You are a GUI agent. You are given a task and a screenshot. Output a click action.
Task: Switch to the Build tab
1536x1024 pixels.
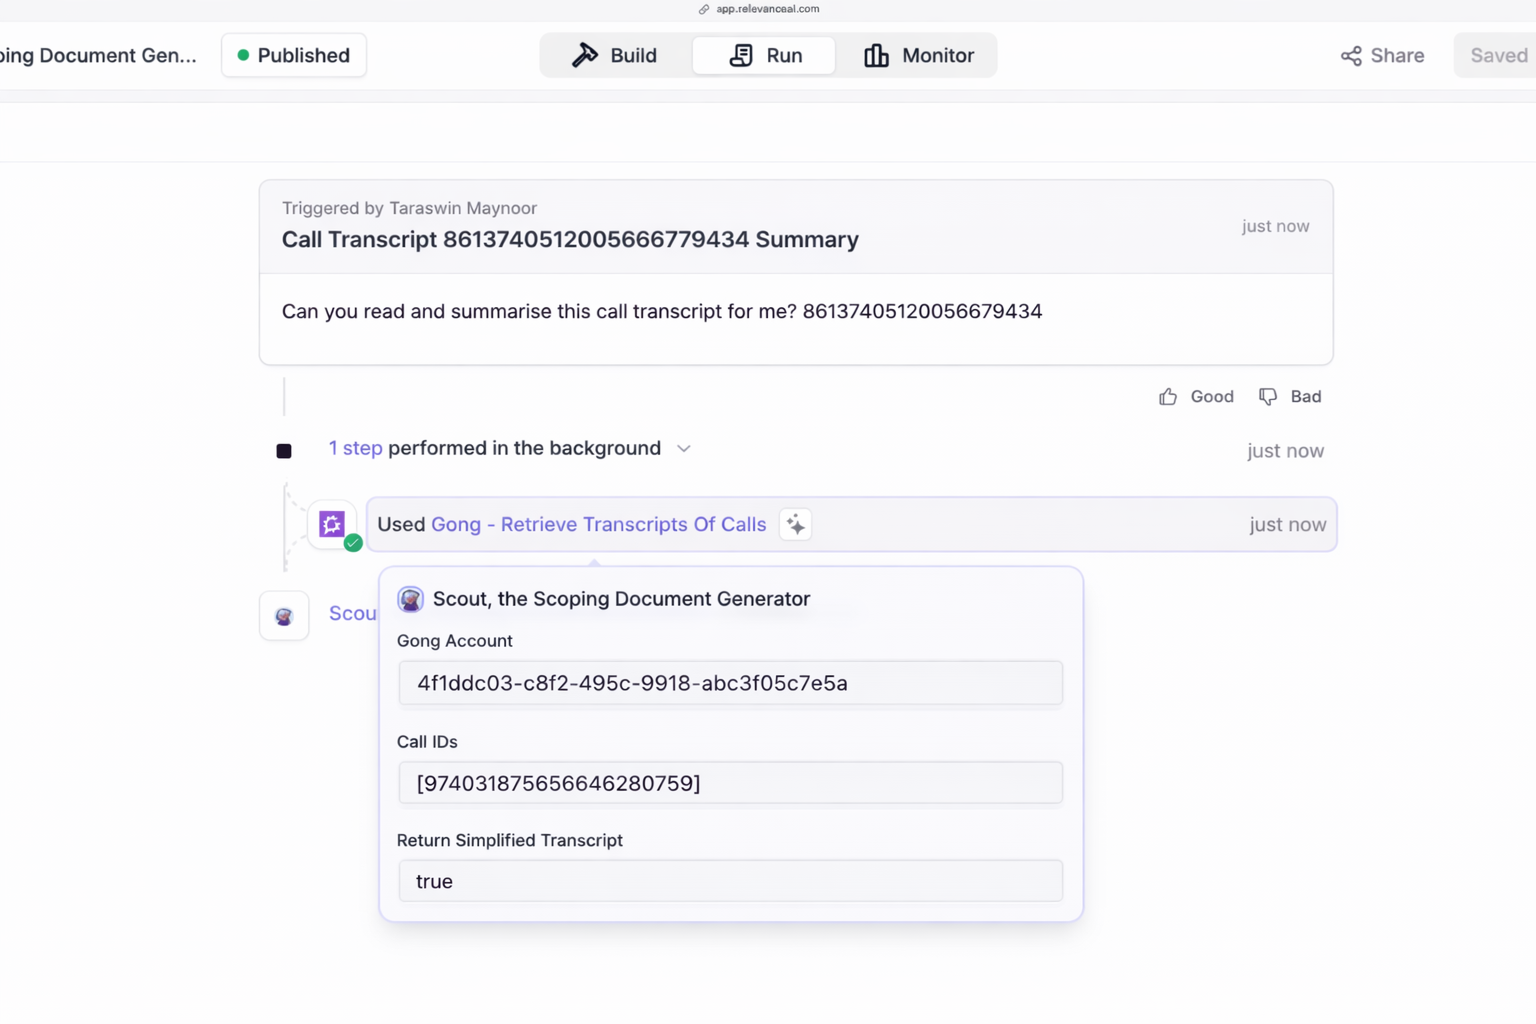coord(614,55)
